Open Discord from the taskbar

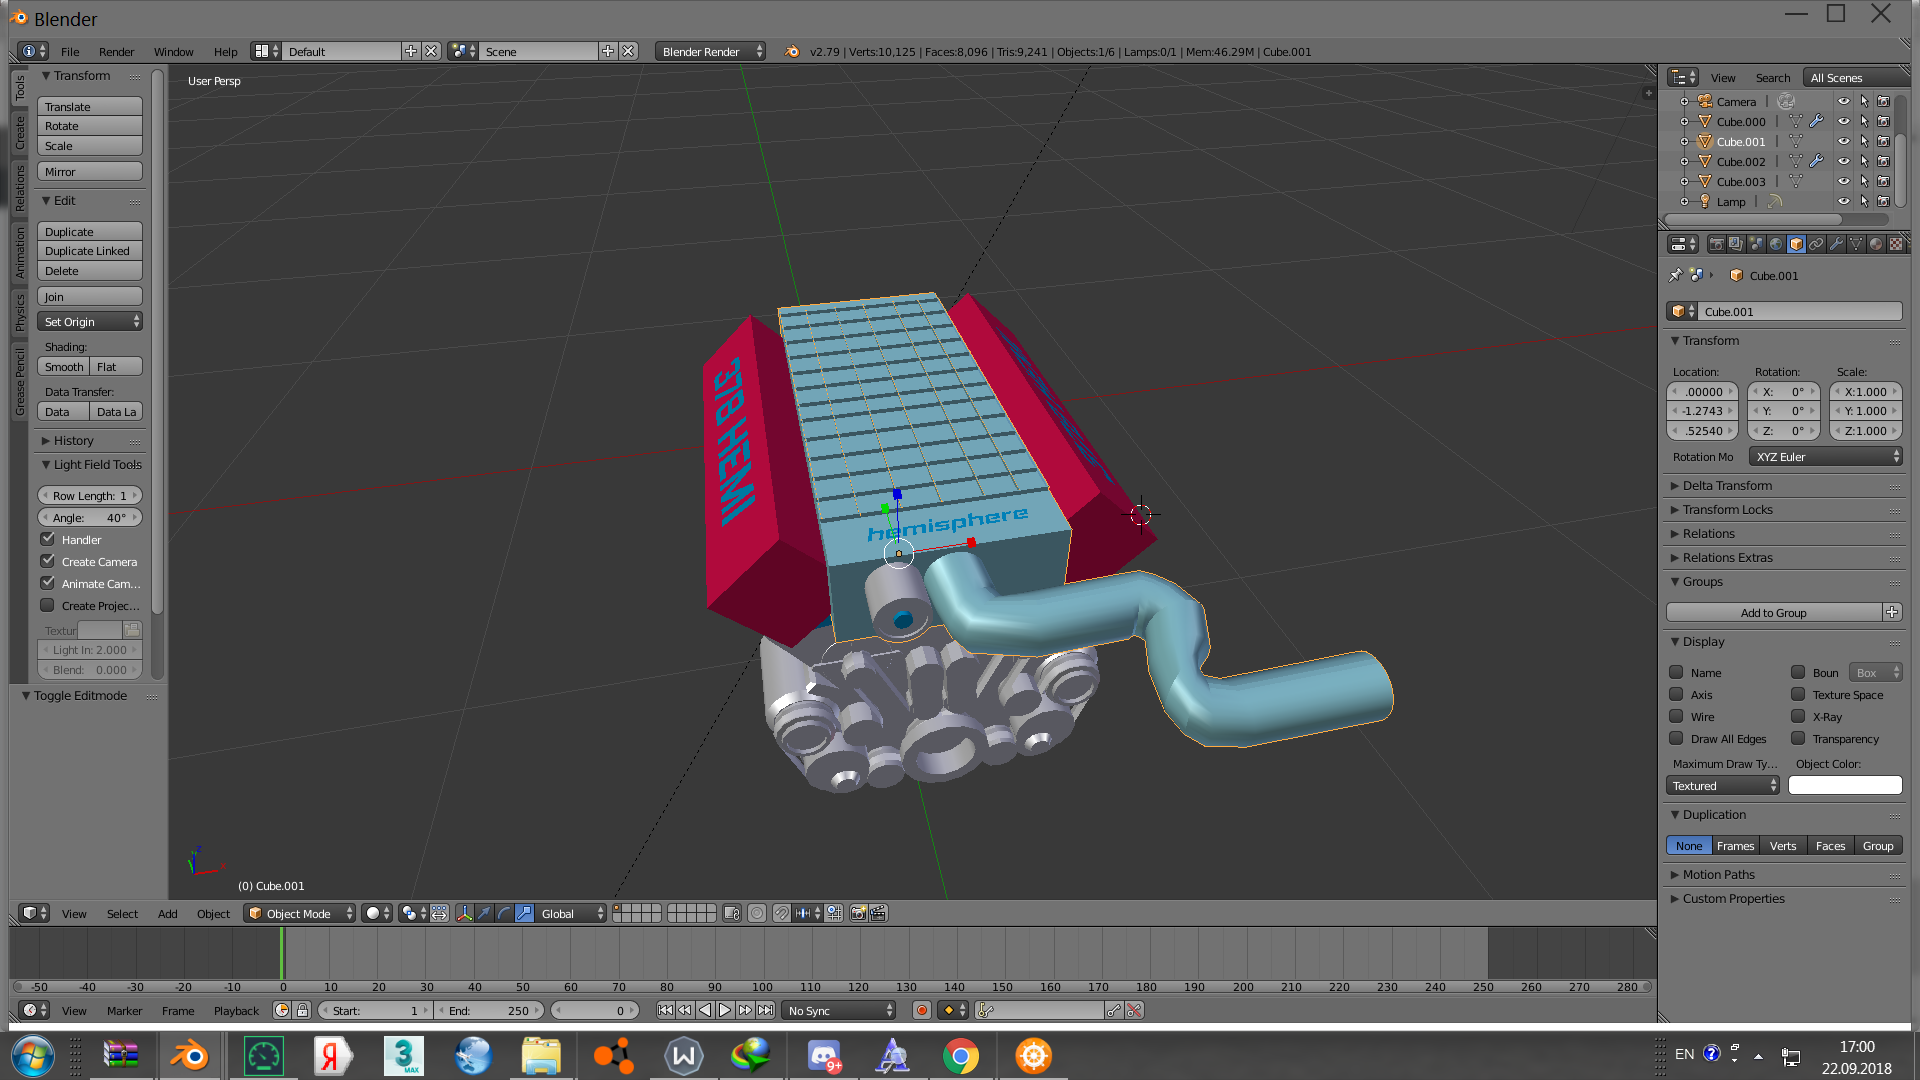click(x=824, y=1056)
